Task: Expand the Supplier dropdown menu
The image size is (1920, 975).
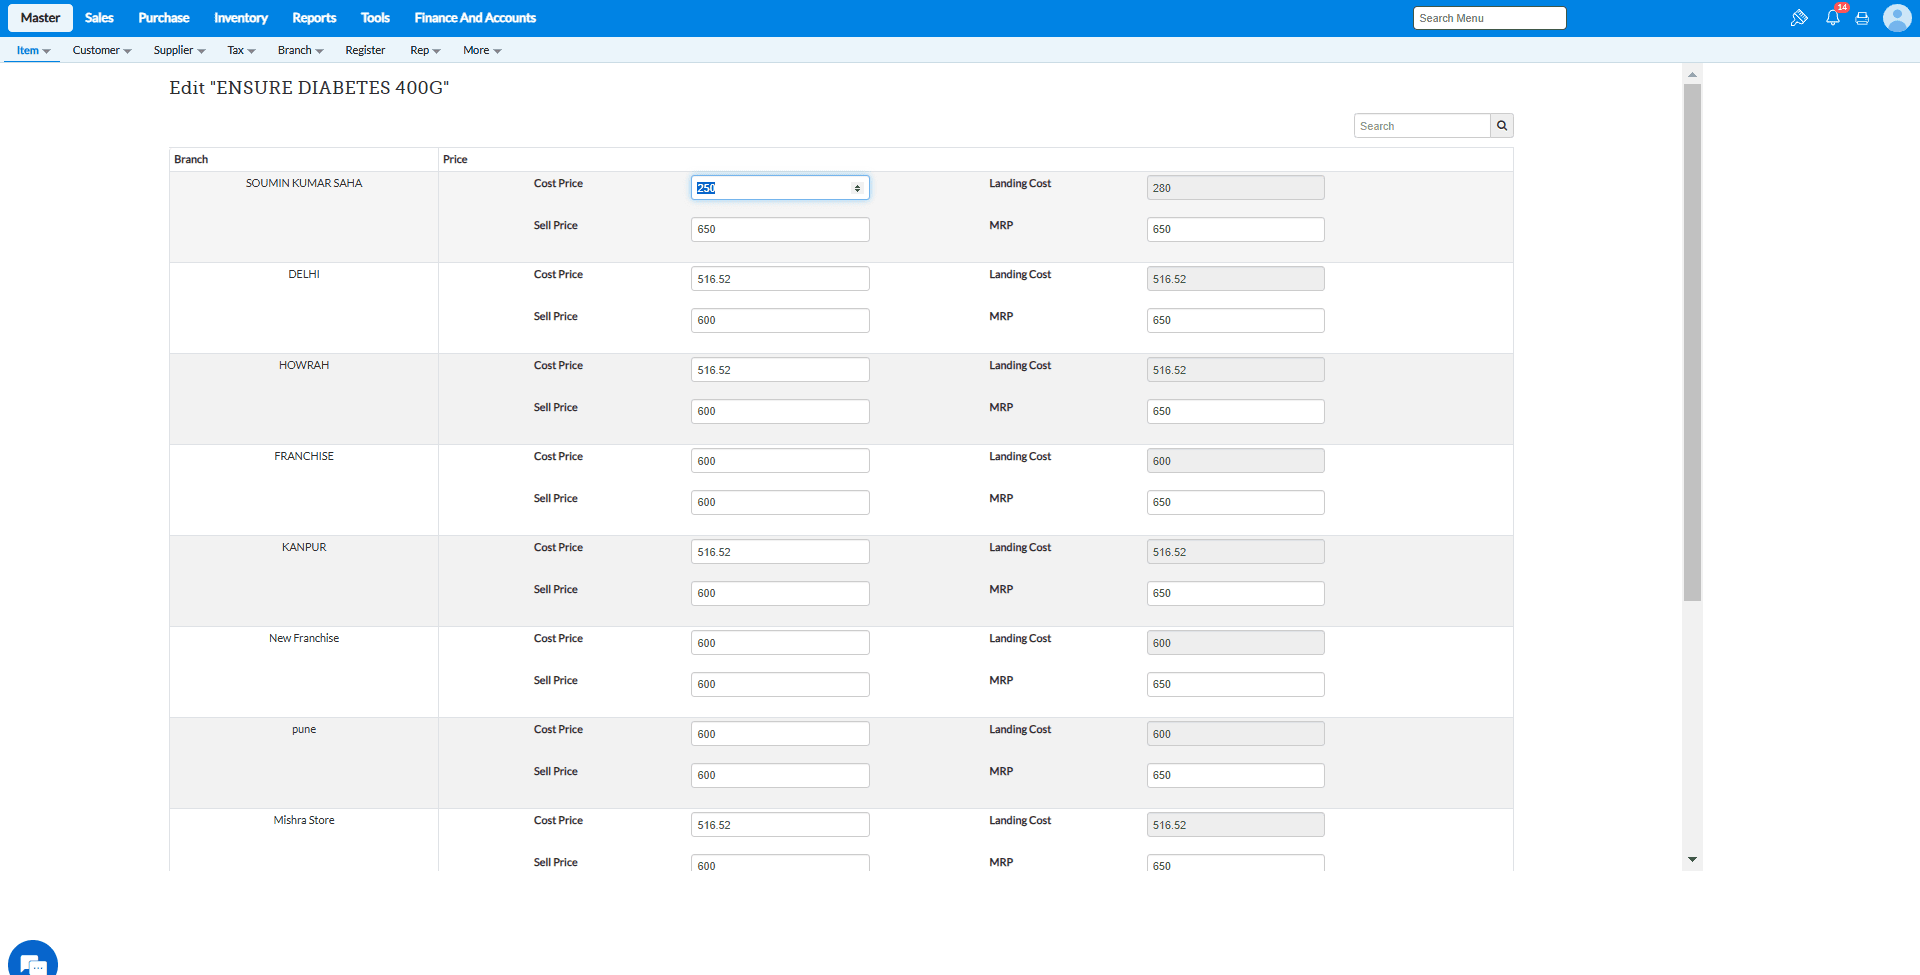Action: tap(180, 50)
